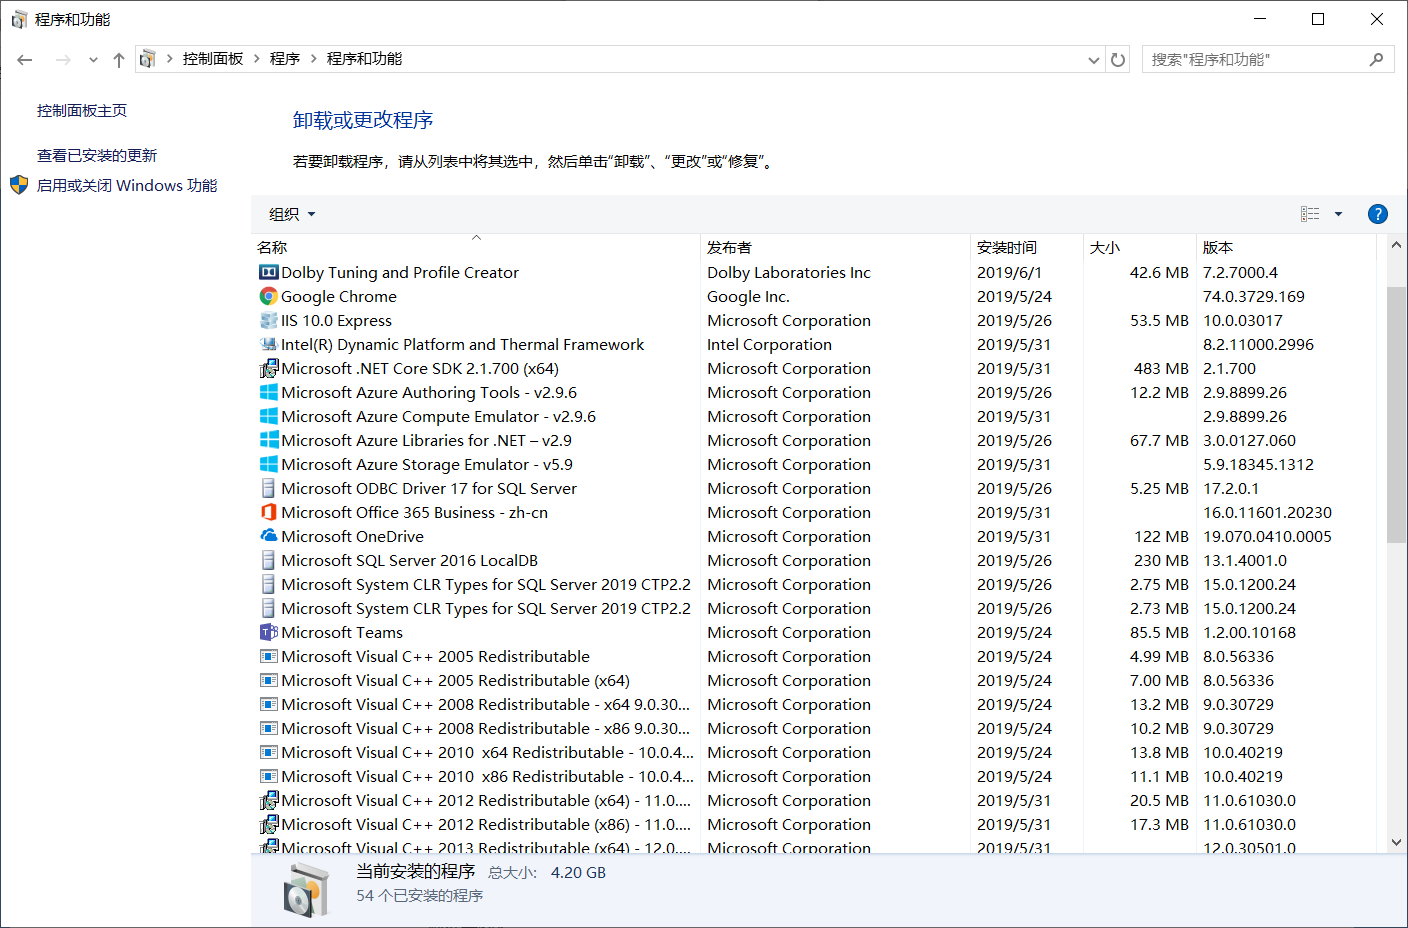This screenshot has width=1408, height=928.
Task: Expand chevron after 控制面板 breadcrumb
Action: 257,59
